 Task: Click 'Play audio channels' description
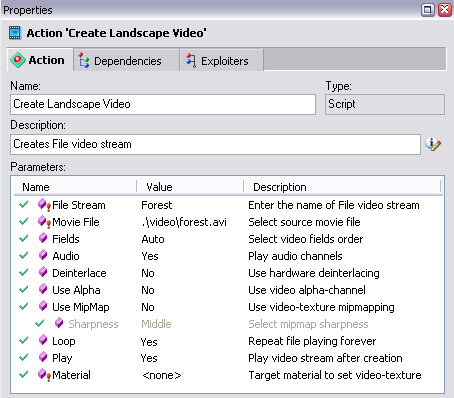[295, 256]
